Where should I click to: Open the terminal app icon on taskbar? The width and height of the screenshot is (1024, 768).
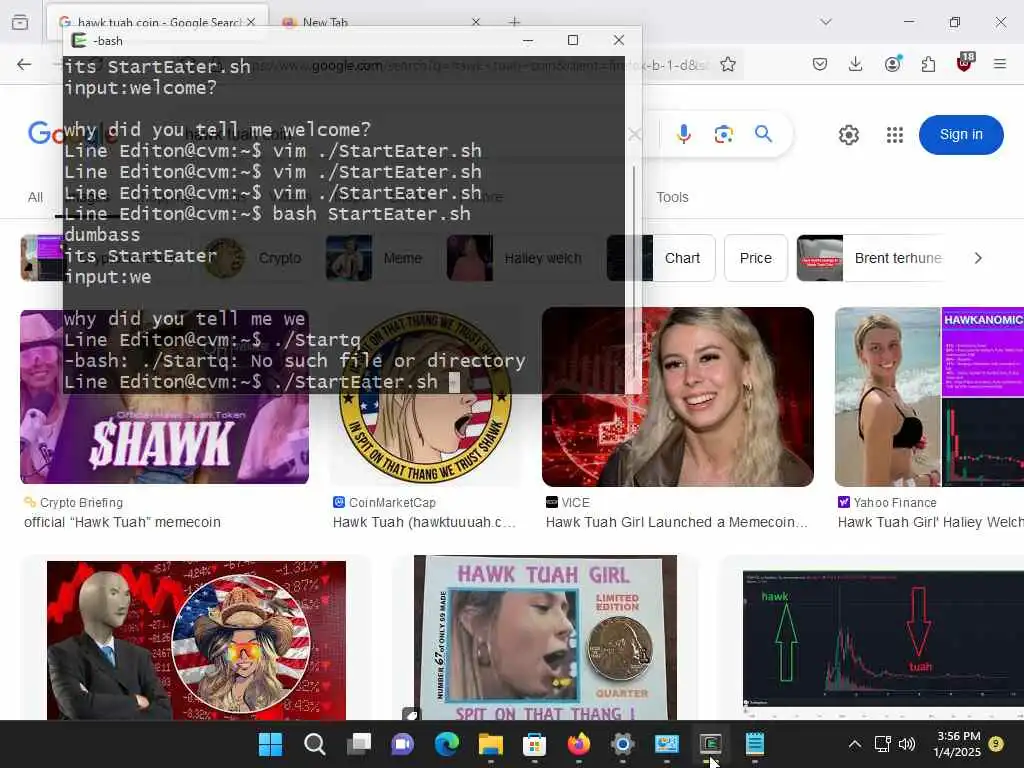pyautogui.click(x=710, y=744)
